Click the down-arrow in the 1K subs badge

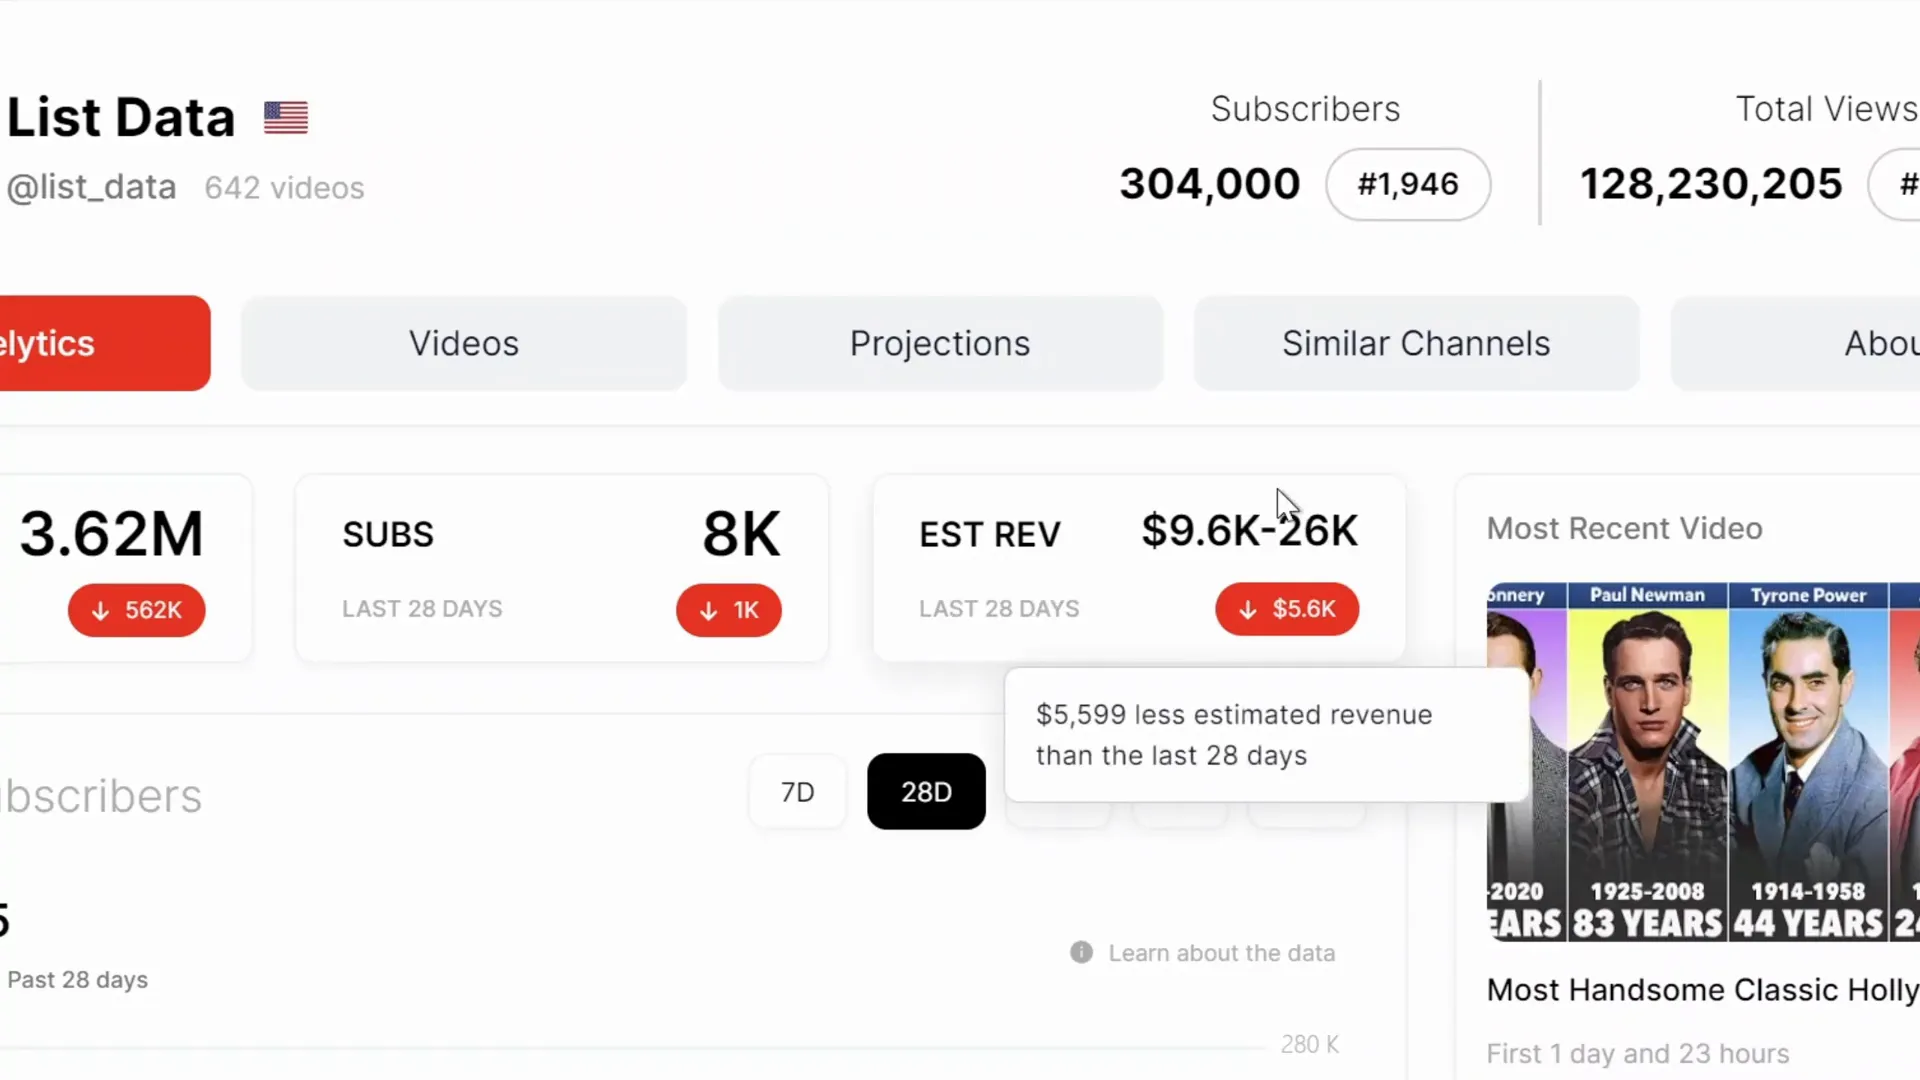[710, 610]
